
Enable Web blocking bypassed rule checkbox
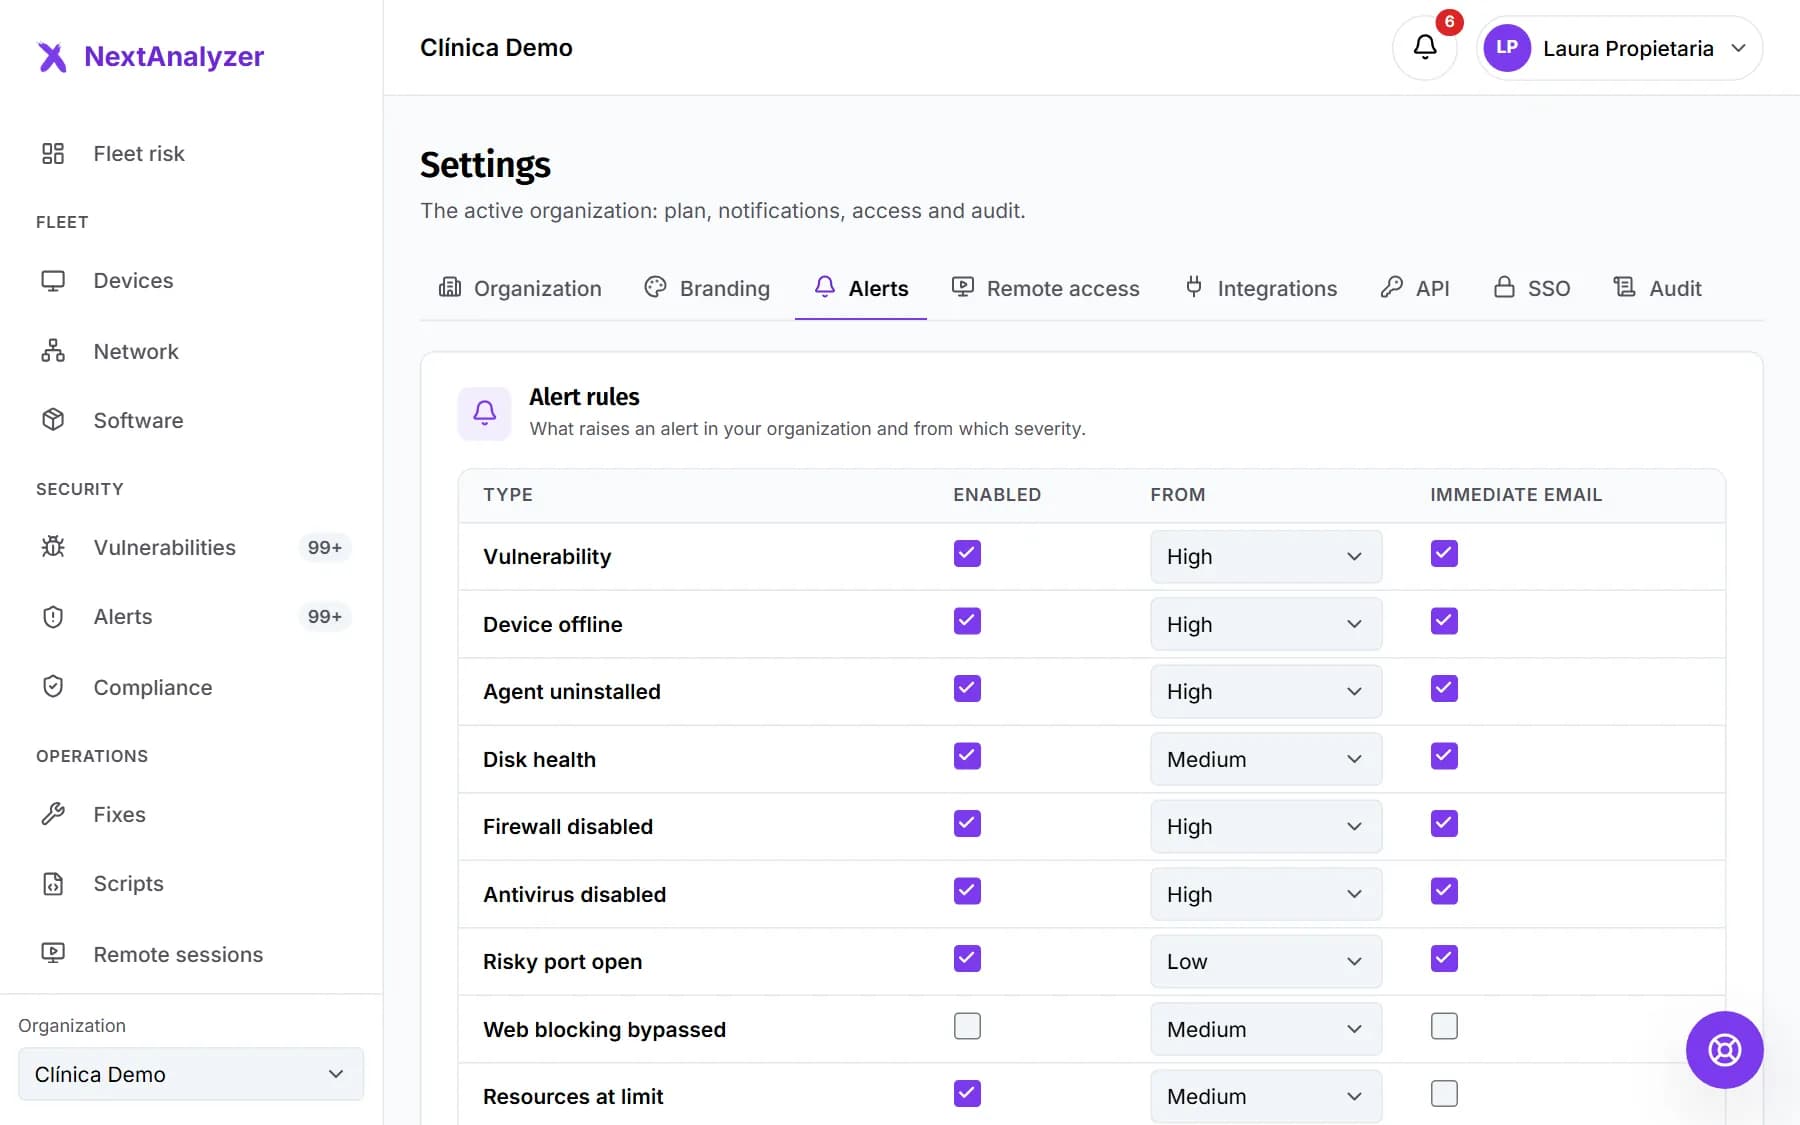pos(967,1026)
